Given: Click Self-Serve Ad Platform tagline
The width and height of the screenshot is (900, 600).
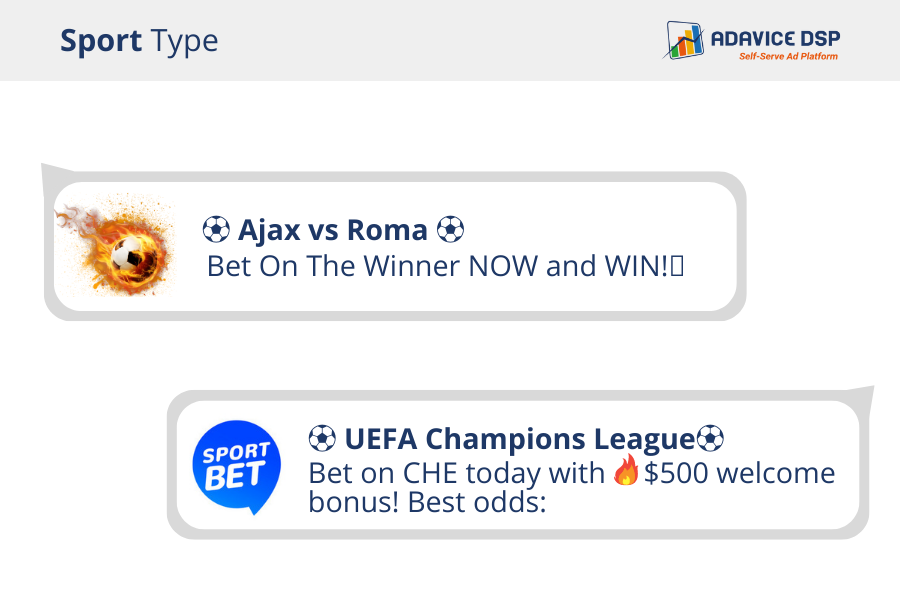Looking at the screenshot, I should pos(788,56).
